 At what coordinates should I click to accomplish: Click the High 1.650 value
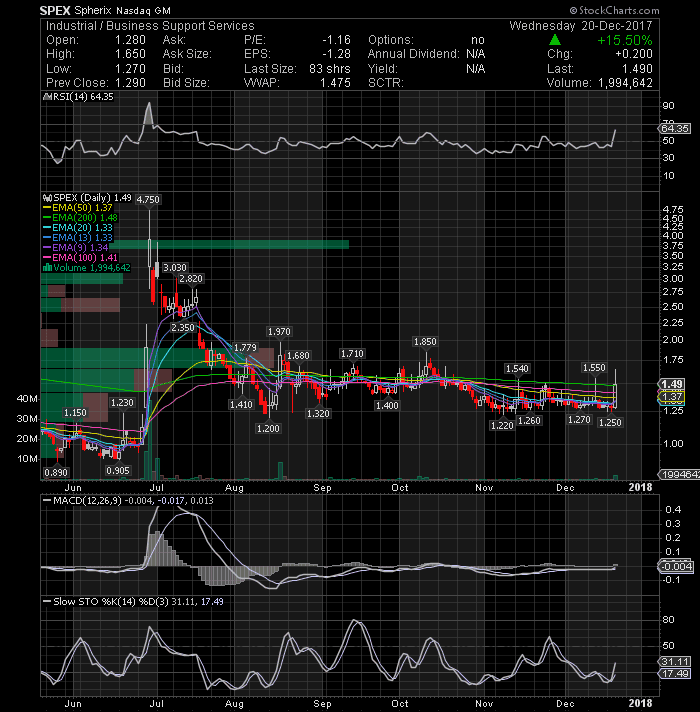click(130, 54)
